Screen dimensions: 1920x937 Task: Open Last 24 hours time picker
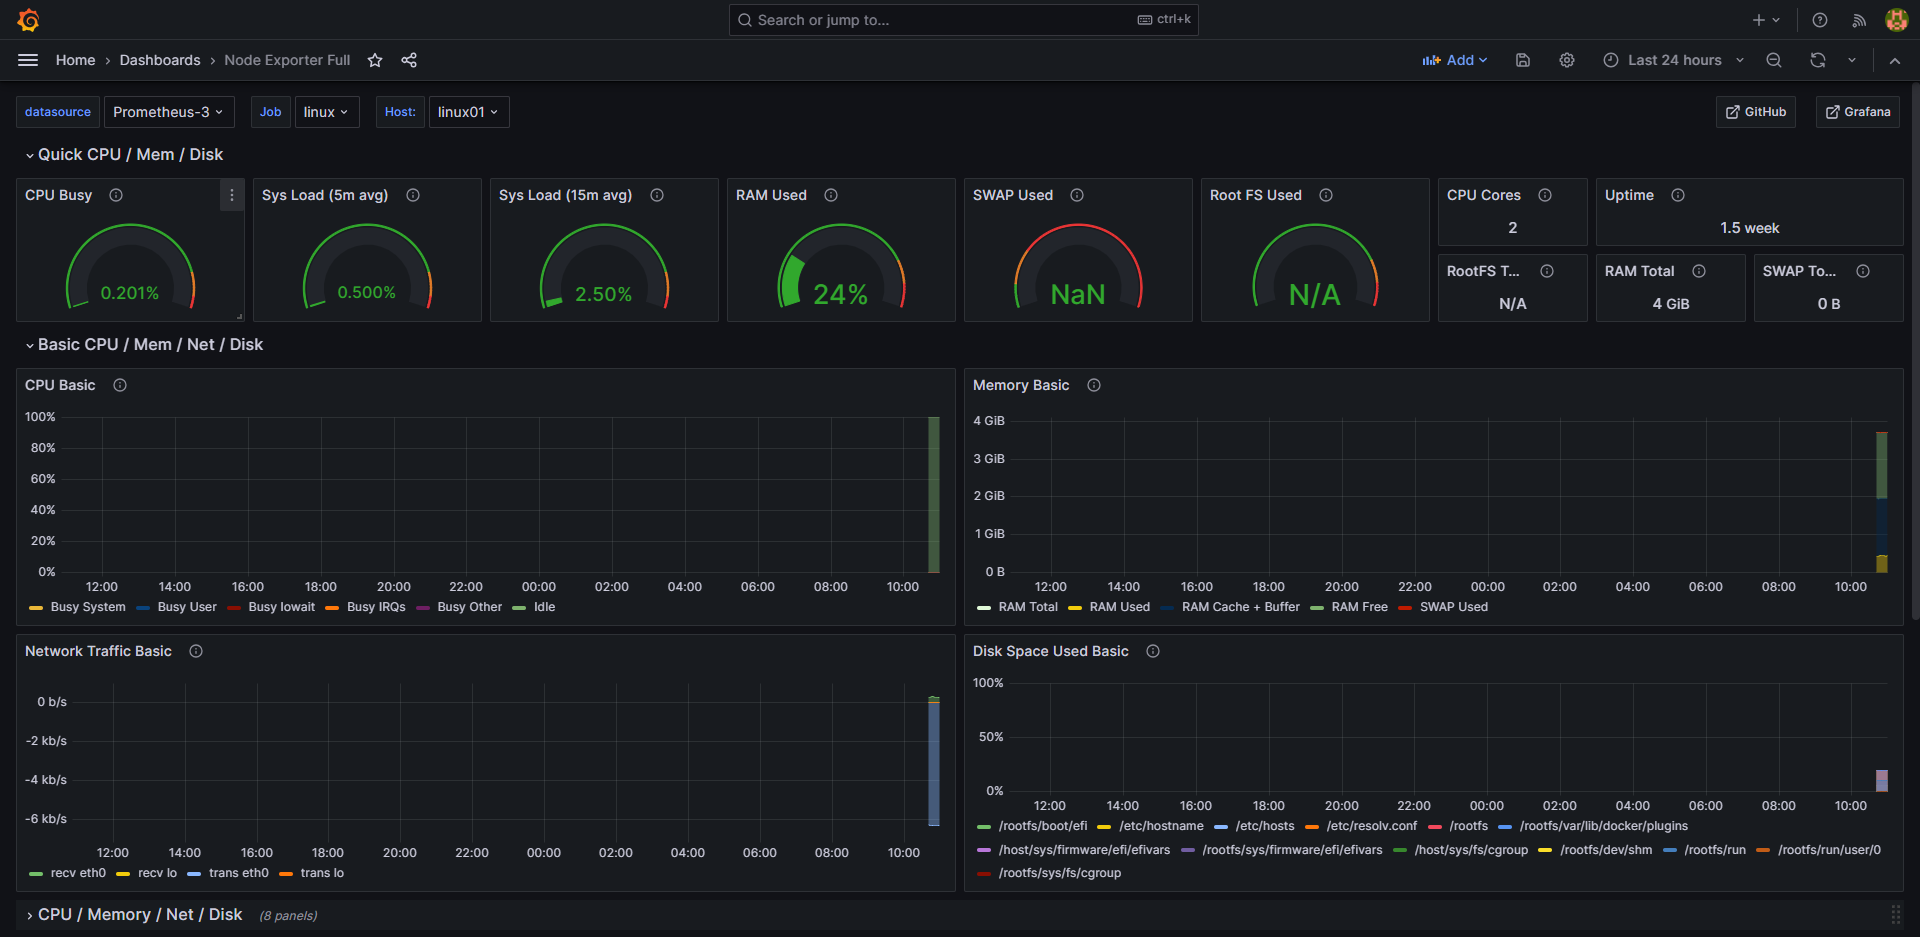[1674, 60]
